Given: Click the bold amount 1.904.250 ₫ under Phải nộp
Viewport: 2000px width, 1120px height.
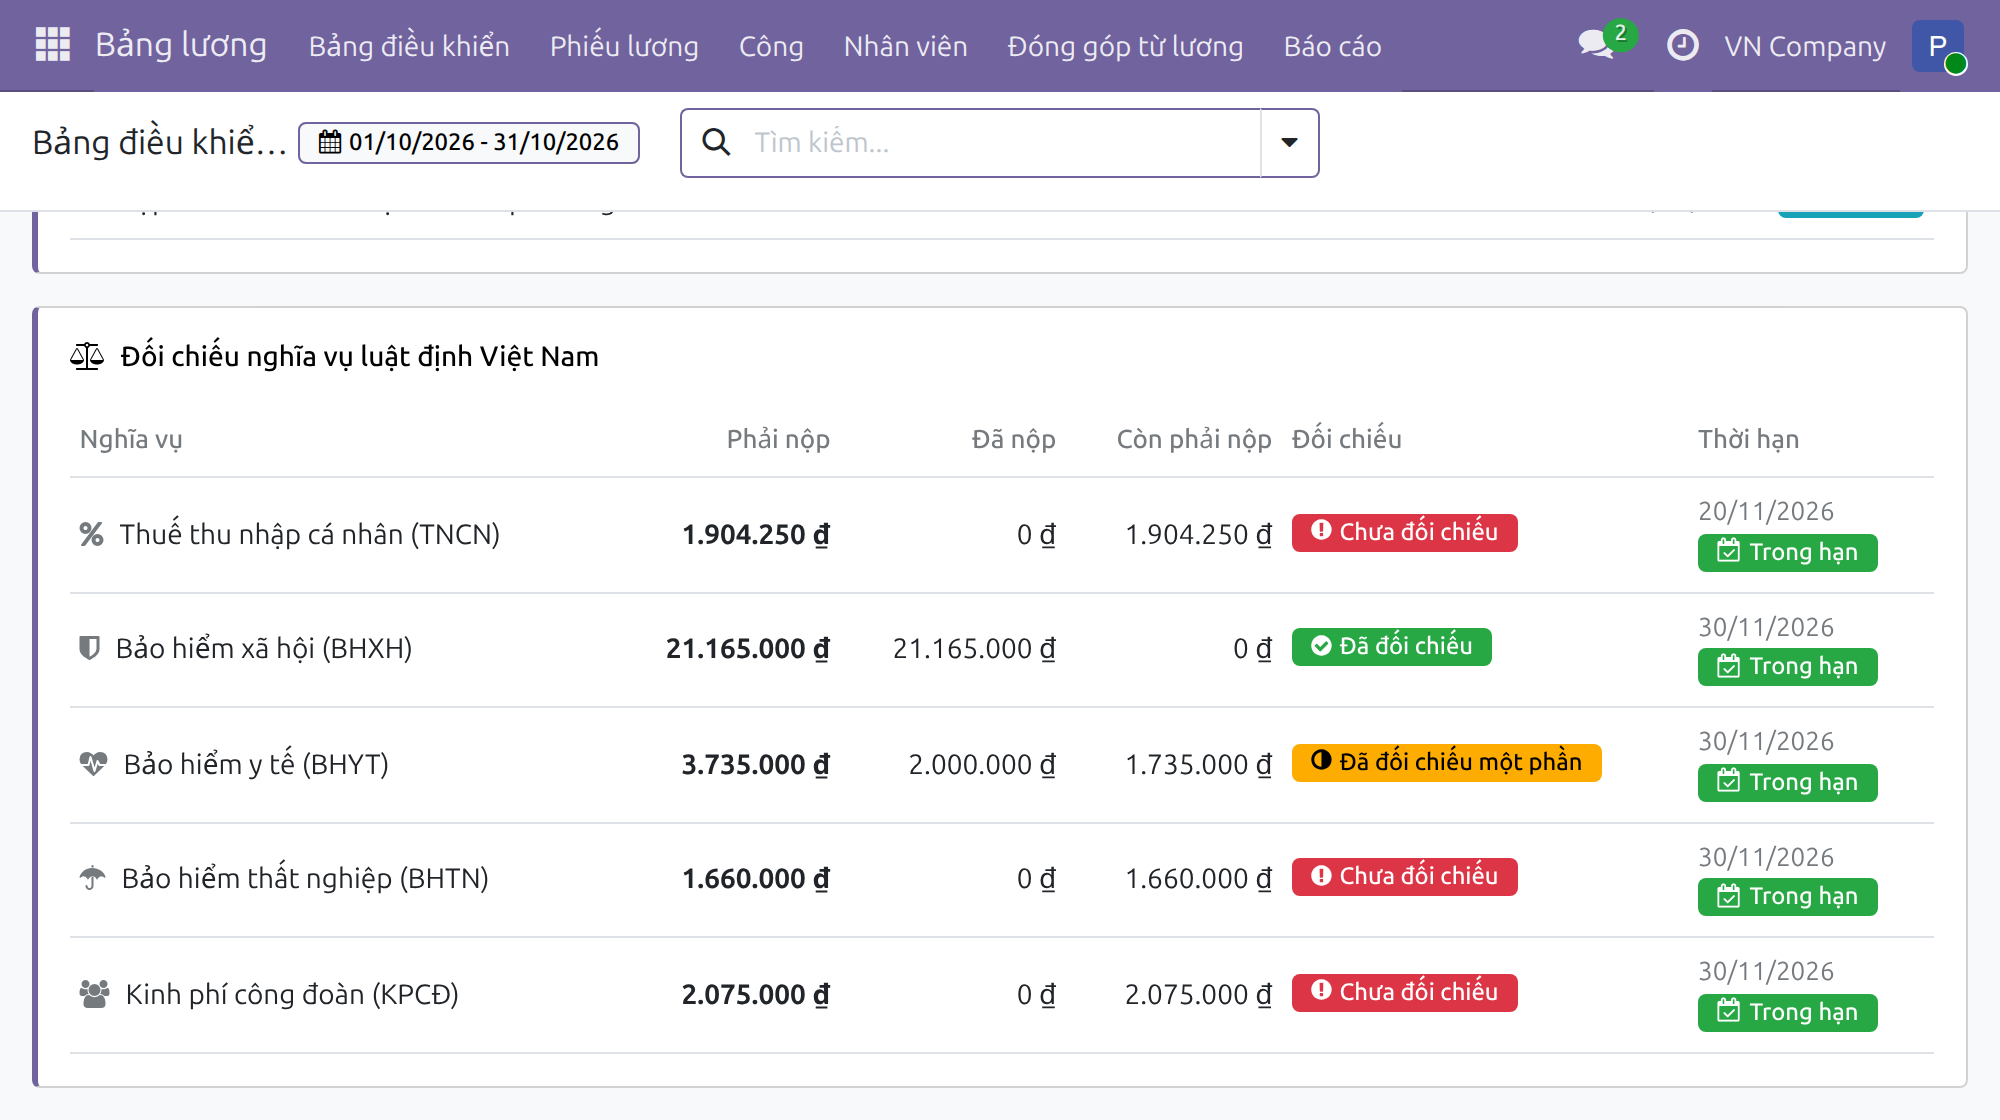Looking at the screenshot, I should pyautogui.click(x=756, y=534).
